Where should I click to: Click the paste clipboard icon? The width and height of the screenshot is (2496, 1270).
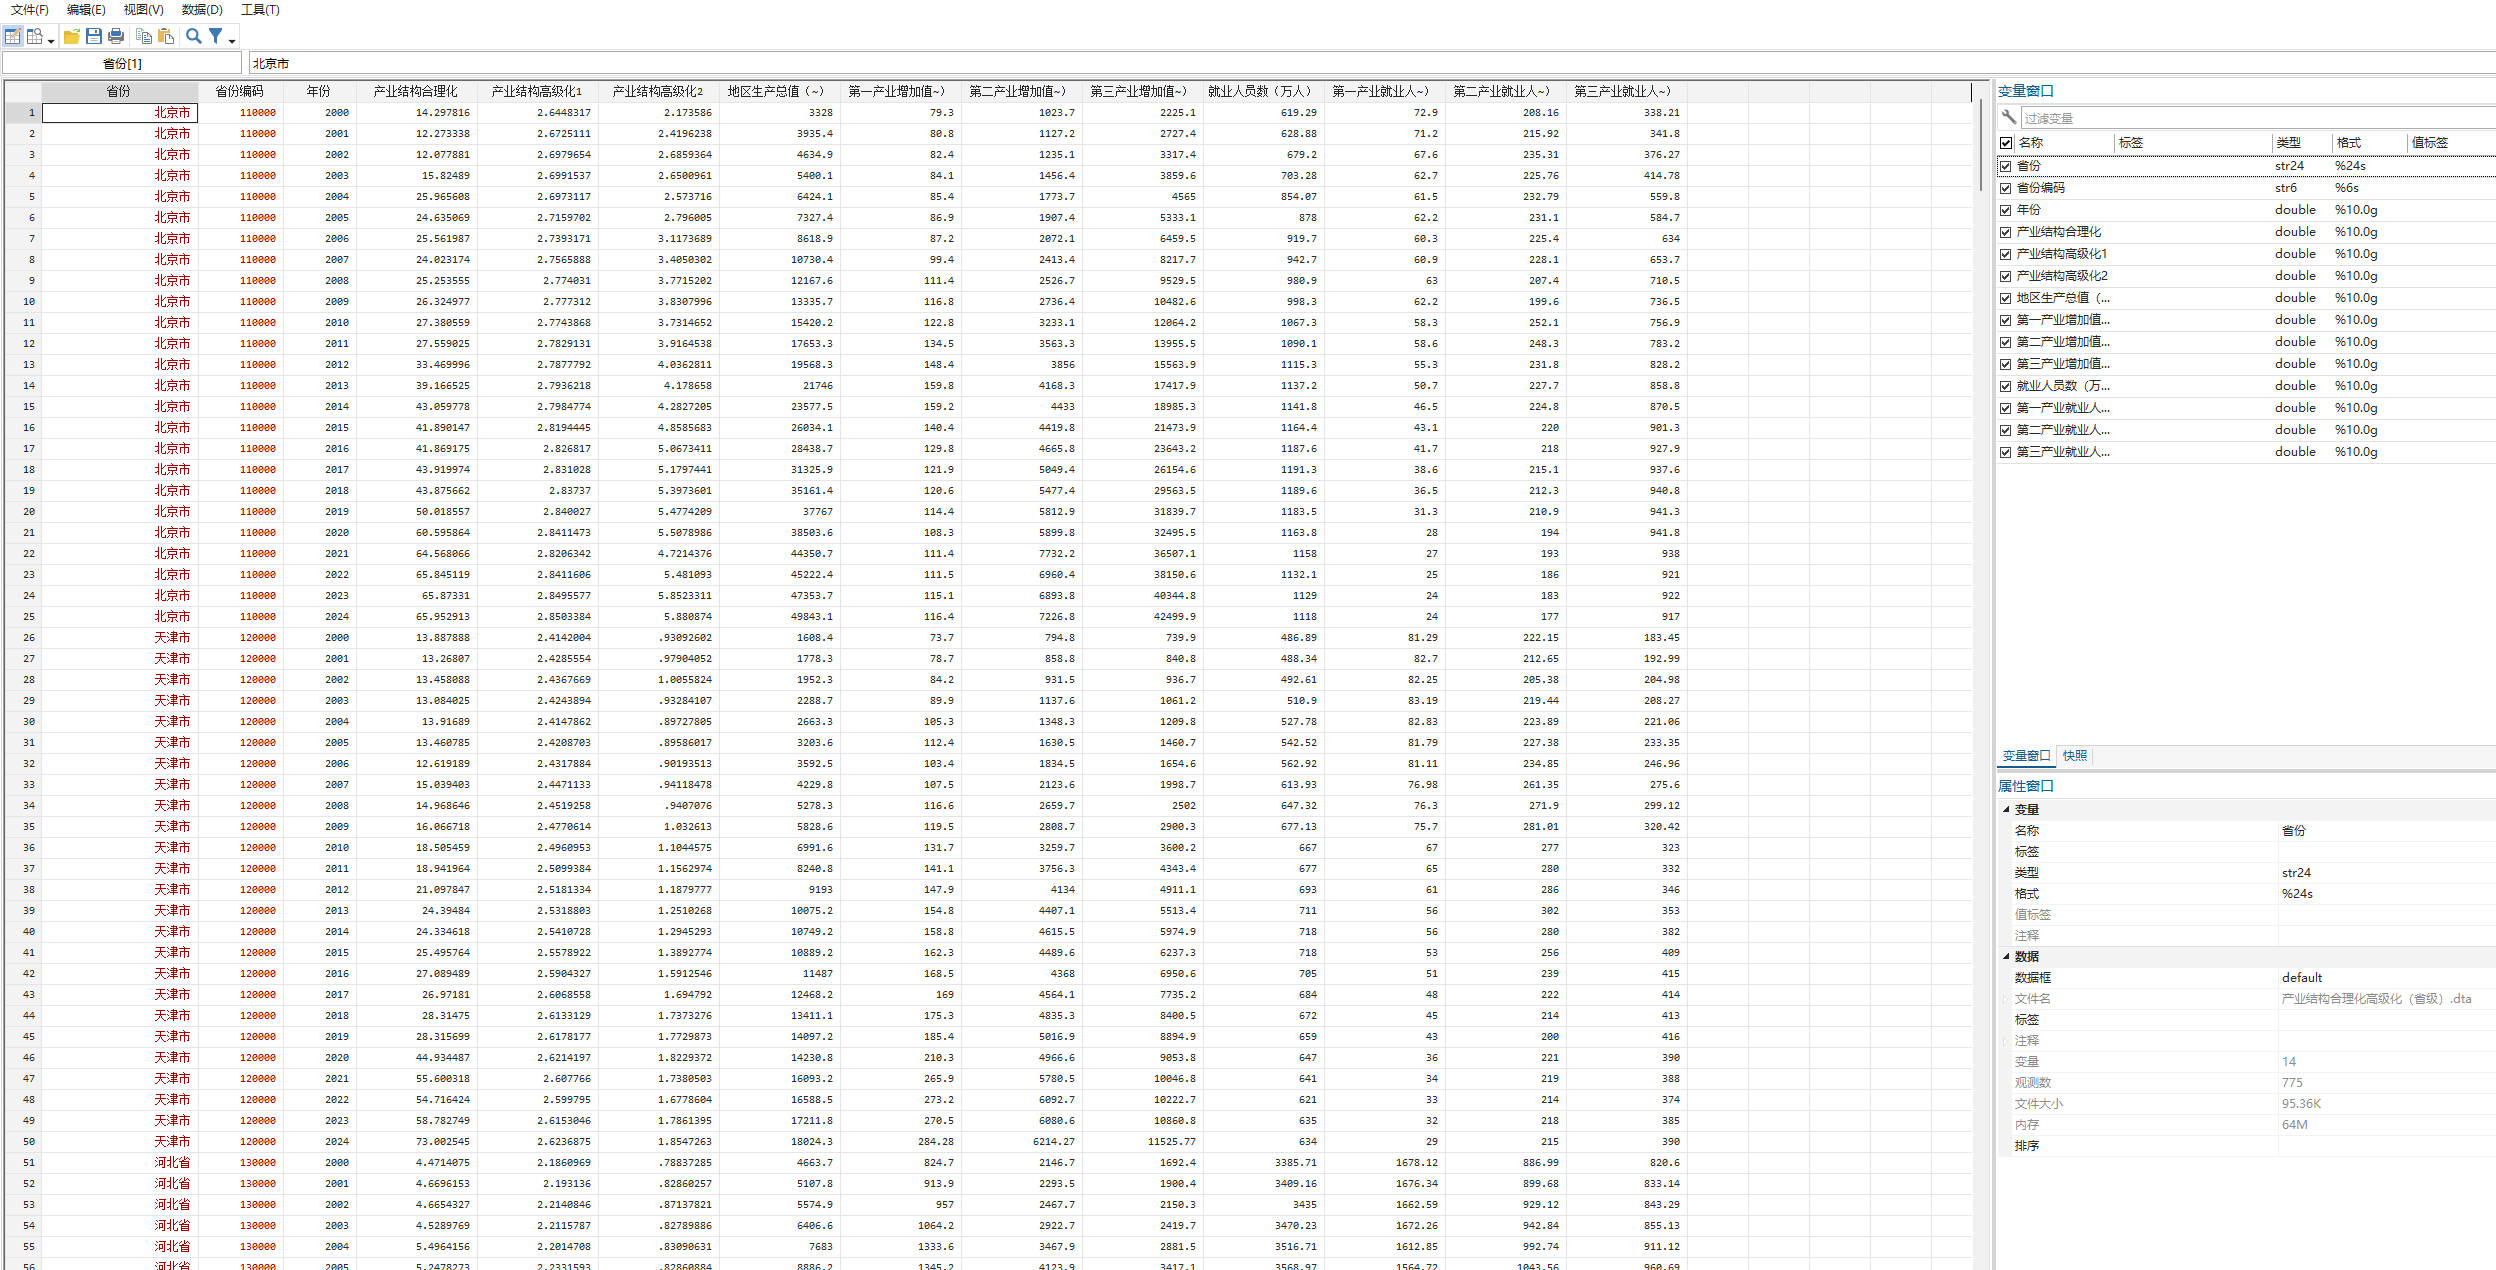click(x=166, y=37)
